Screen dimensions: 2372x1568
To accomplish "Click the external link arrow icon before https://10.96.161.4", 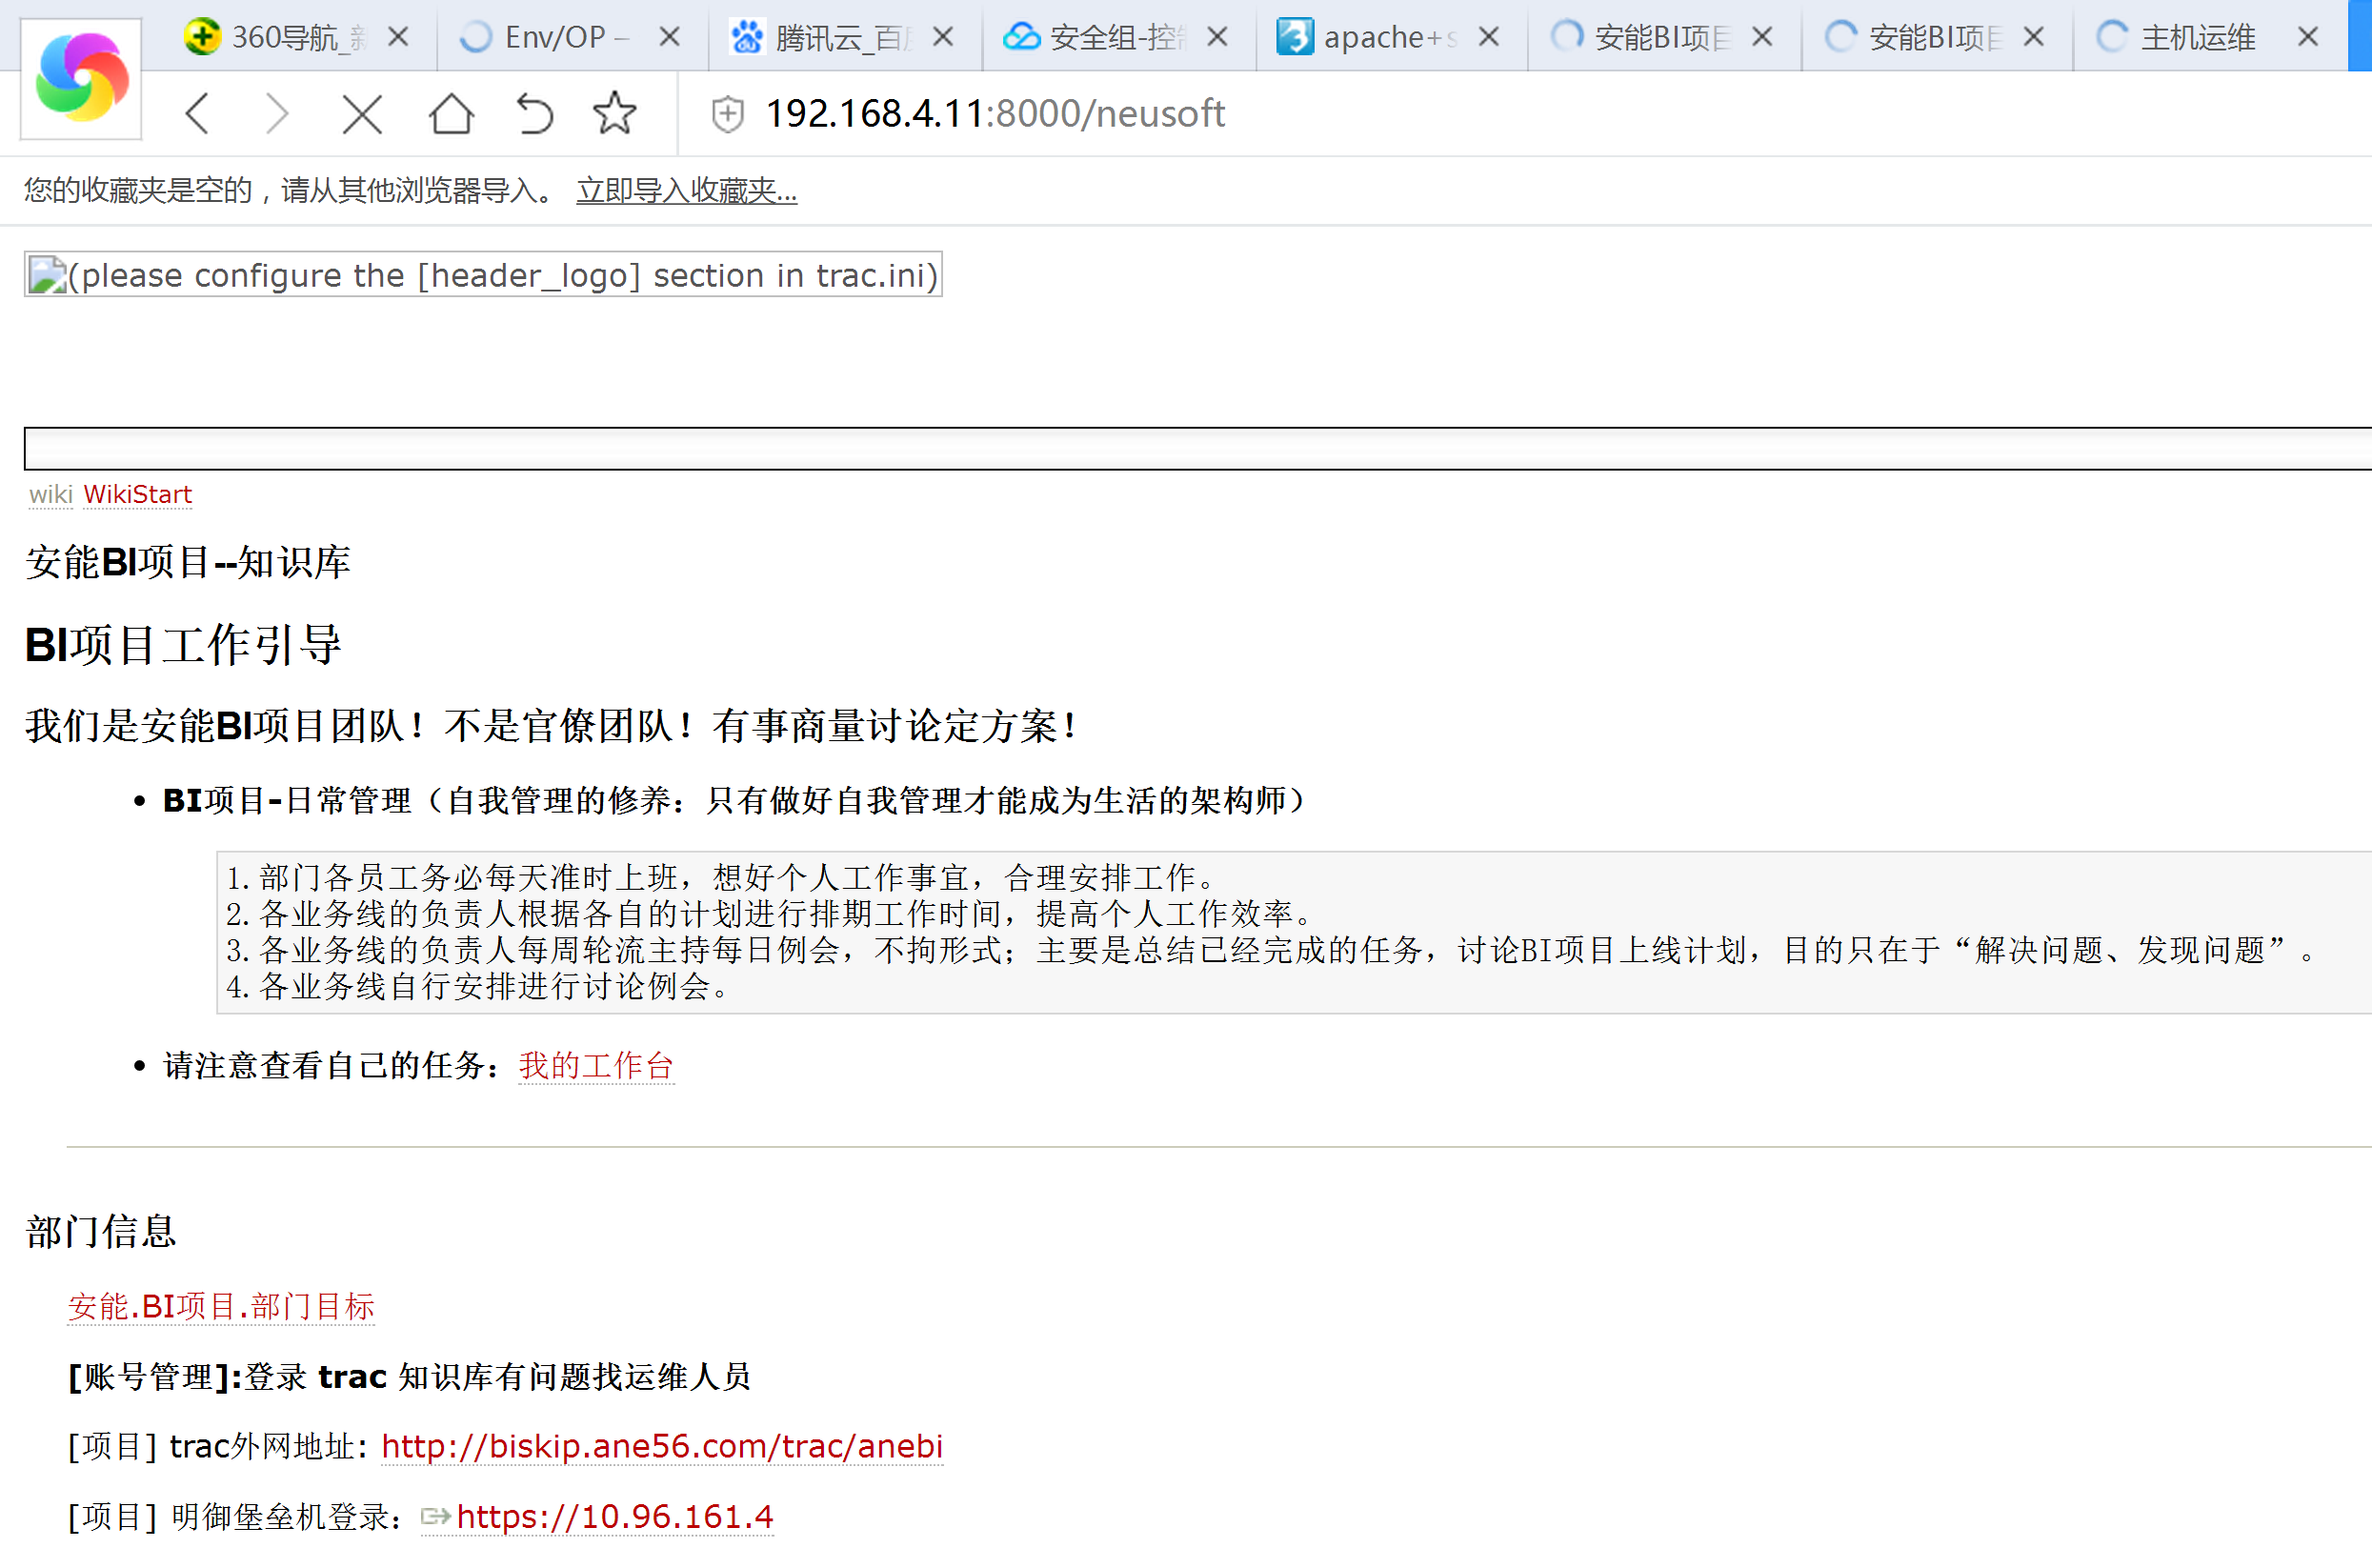I will [x=436, y=1517].
